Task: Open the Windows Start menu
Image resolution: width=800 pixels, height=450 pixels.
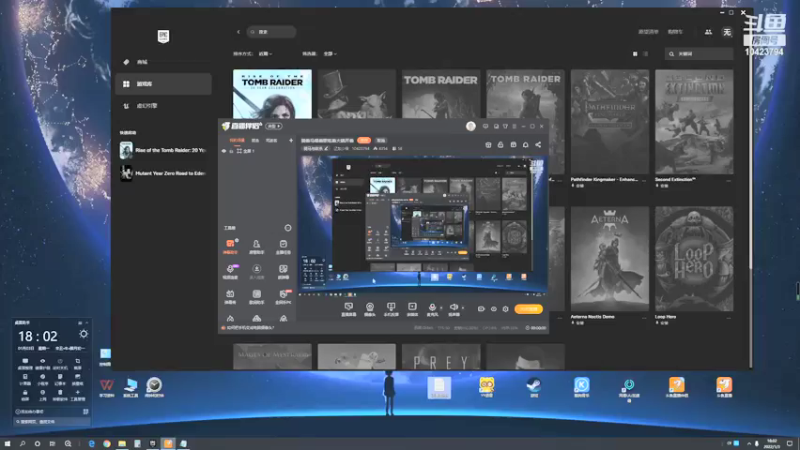Action: pyautogui.click(x=7, y=444)
